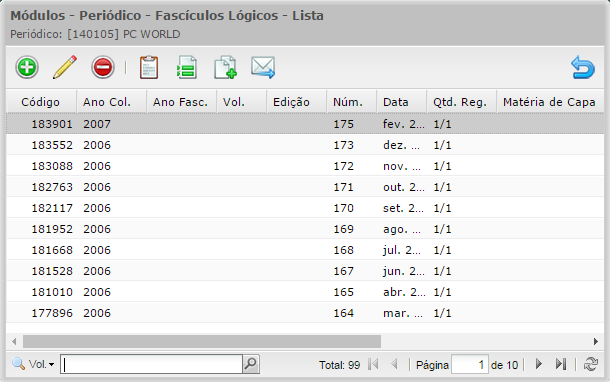Sort by Núm. column header

click(352, 102)
